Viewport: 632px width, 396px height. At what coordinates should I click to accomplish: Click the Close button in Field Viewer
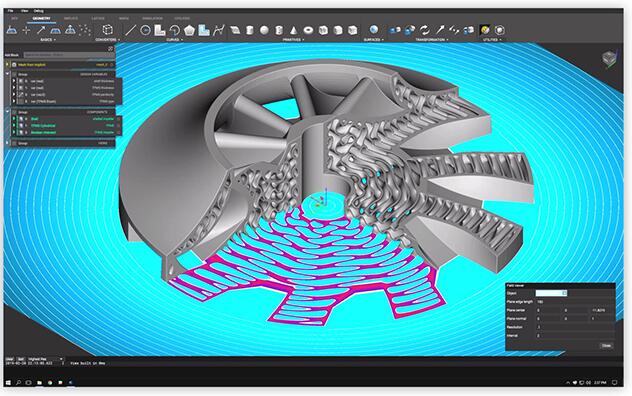tap(606, 346)
